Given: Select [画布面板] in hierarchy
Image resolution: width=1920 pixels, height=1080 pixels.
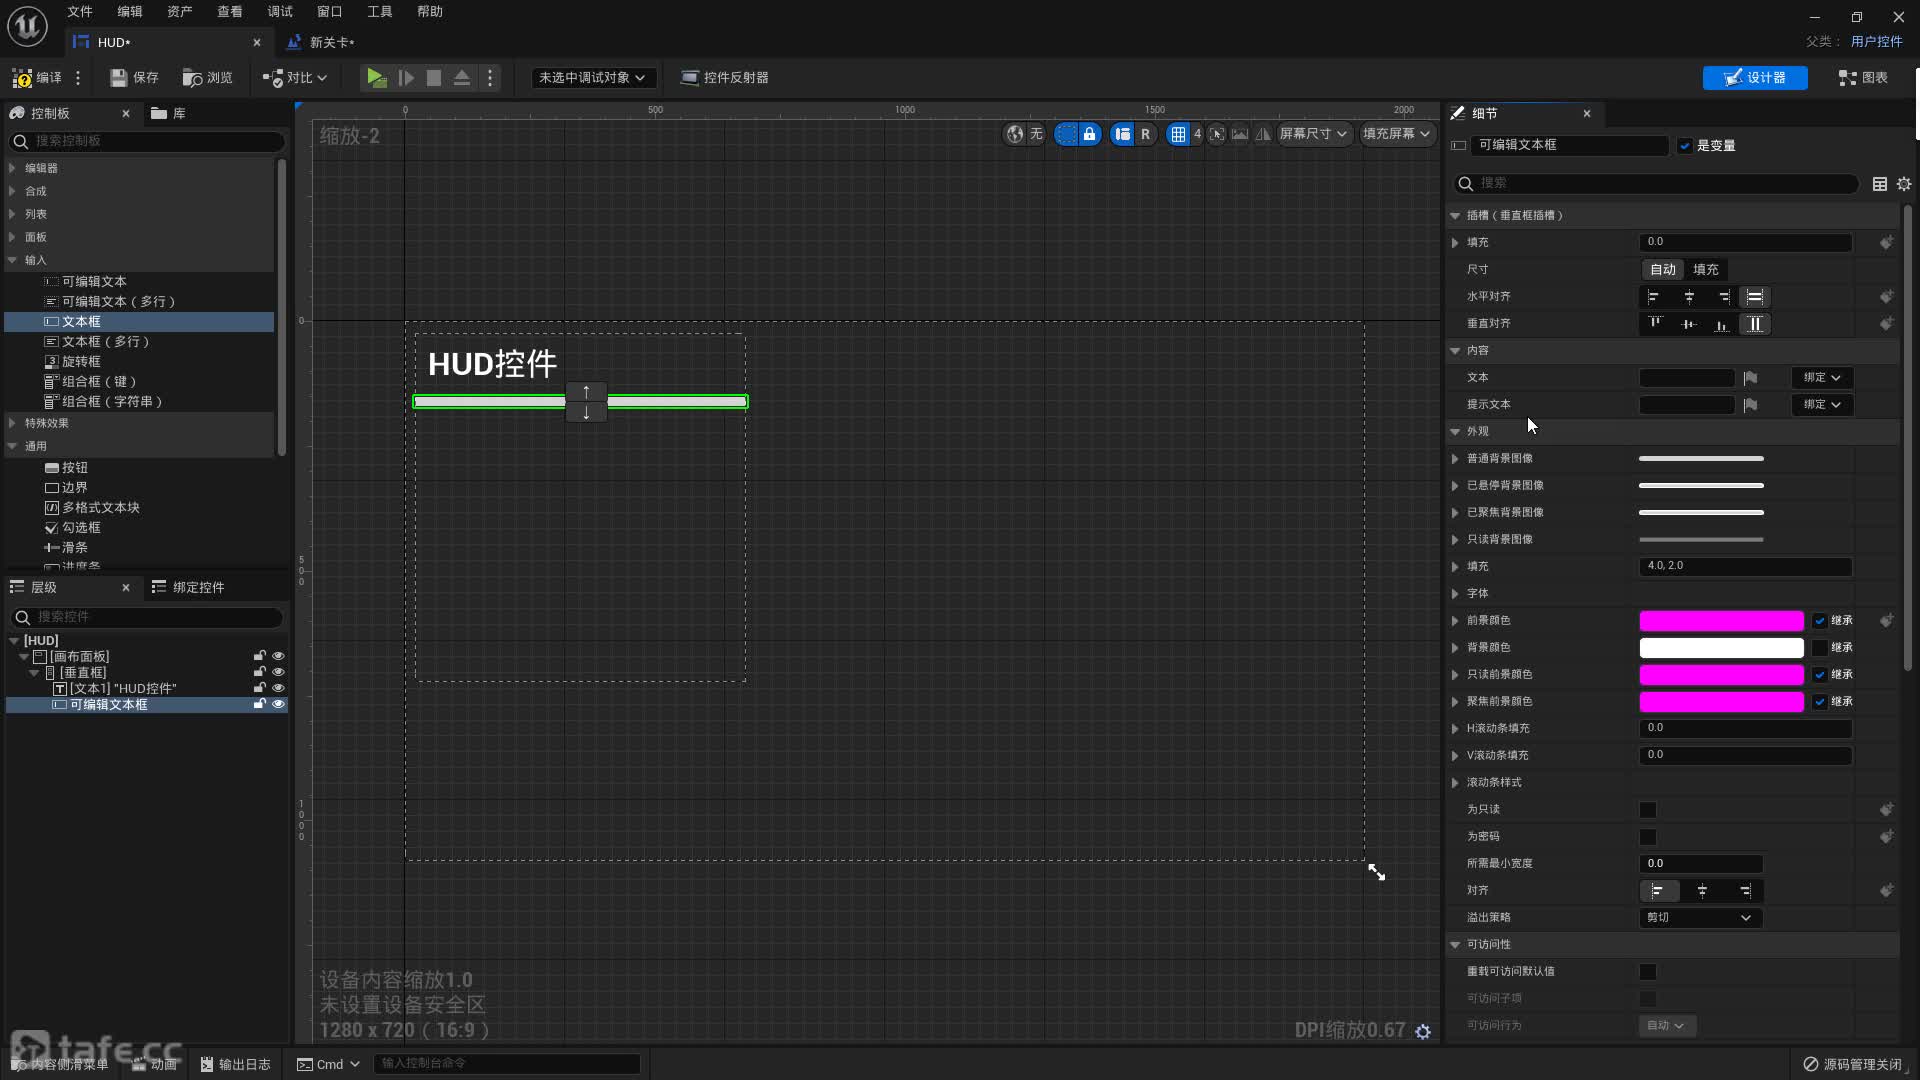Looking at the screenshot, I should point(79,656).
